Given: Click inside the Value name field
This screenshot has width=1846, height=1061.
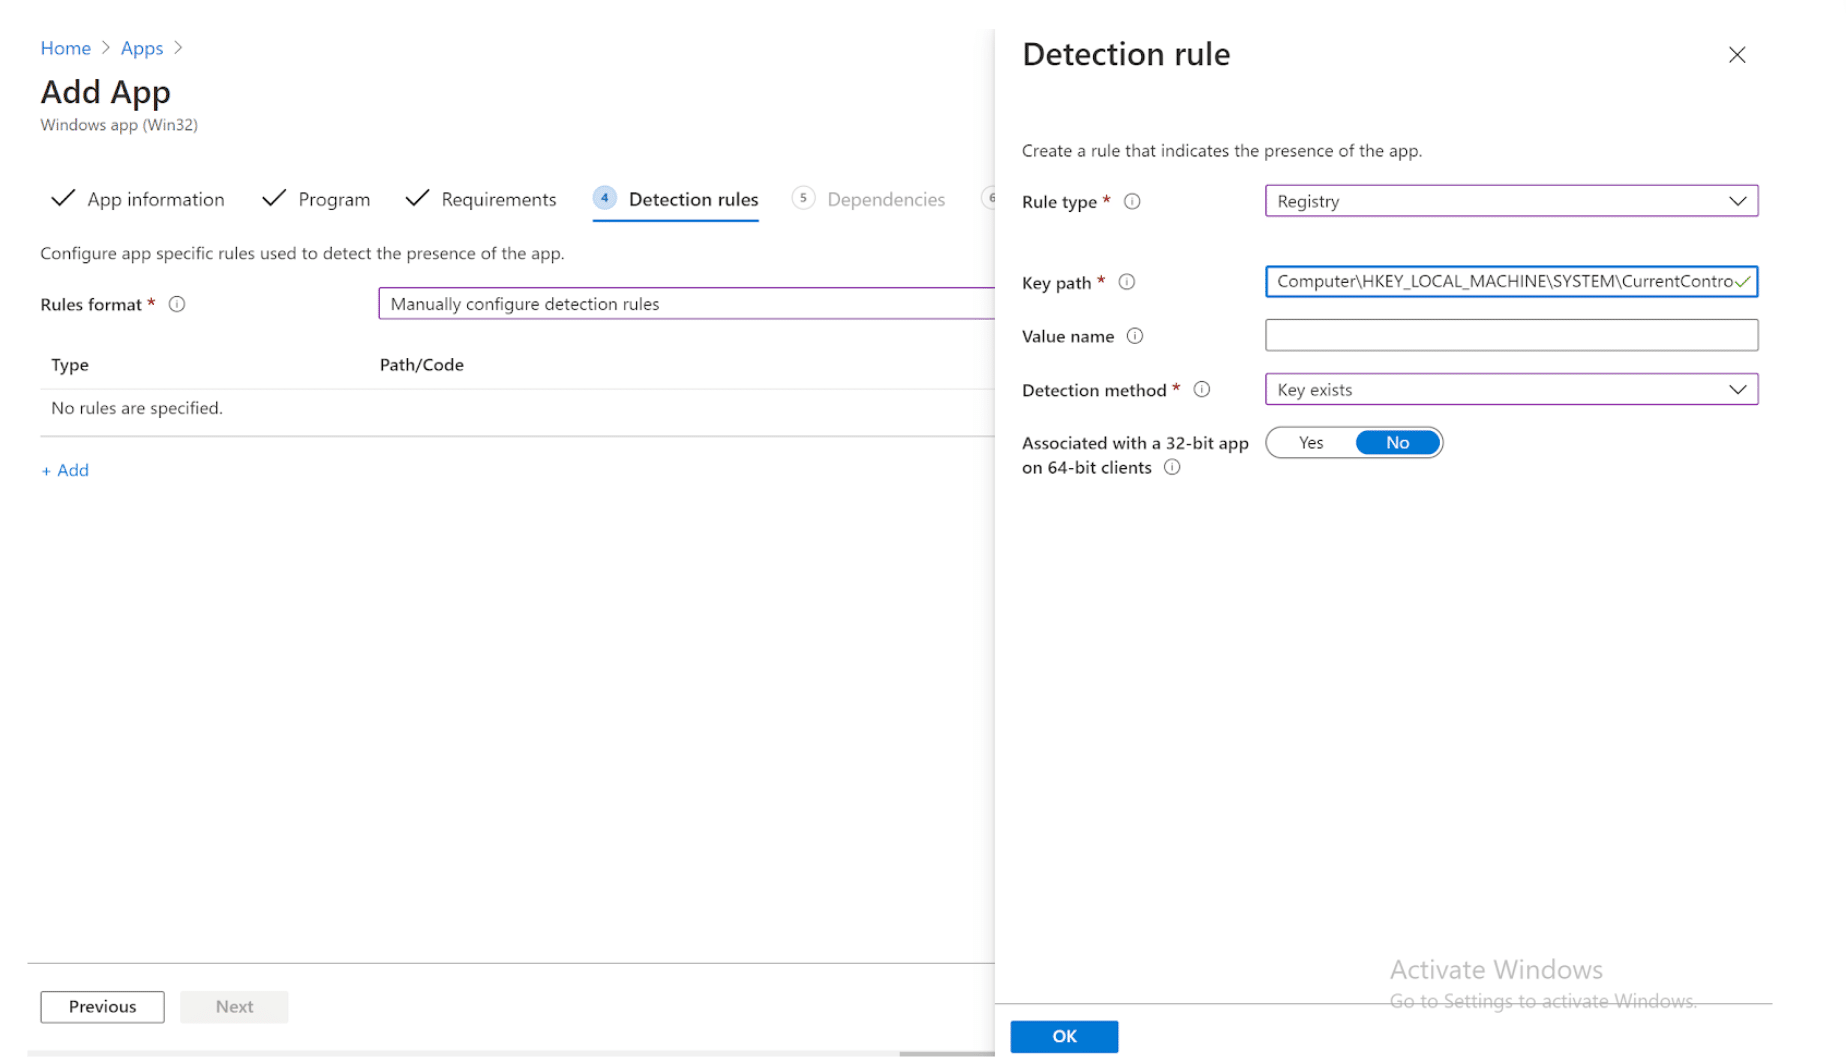Looking at the screenshot, I should (x=1510, y=335).
